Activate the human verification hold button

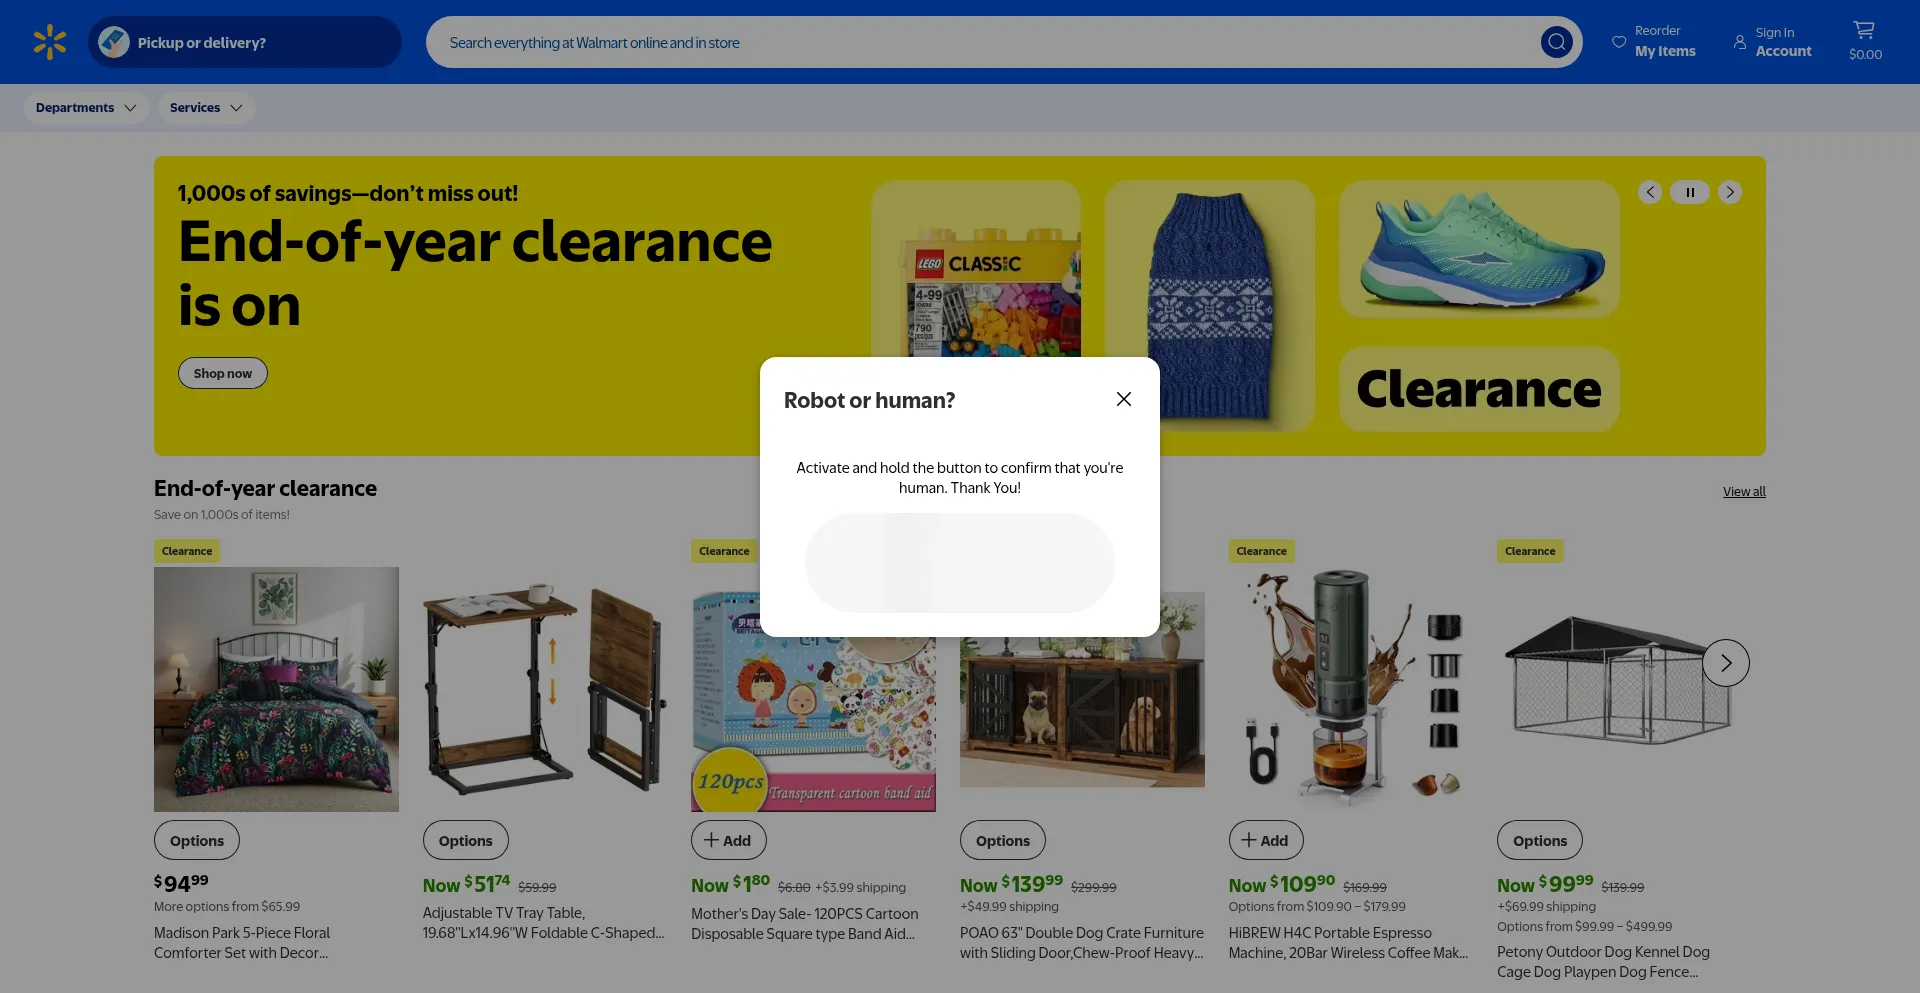960,563
